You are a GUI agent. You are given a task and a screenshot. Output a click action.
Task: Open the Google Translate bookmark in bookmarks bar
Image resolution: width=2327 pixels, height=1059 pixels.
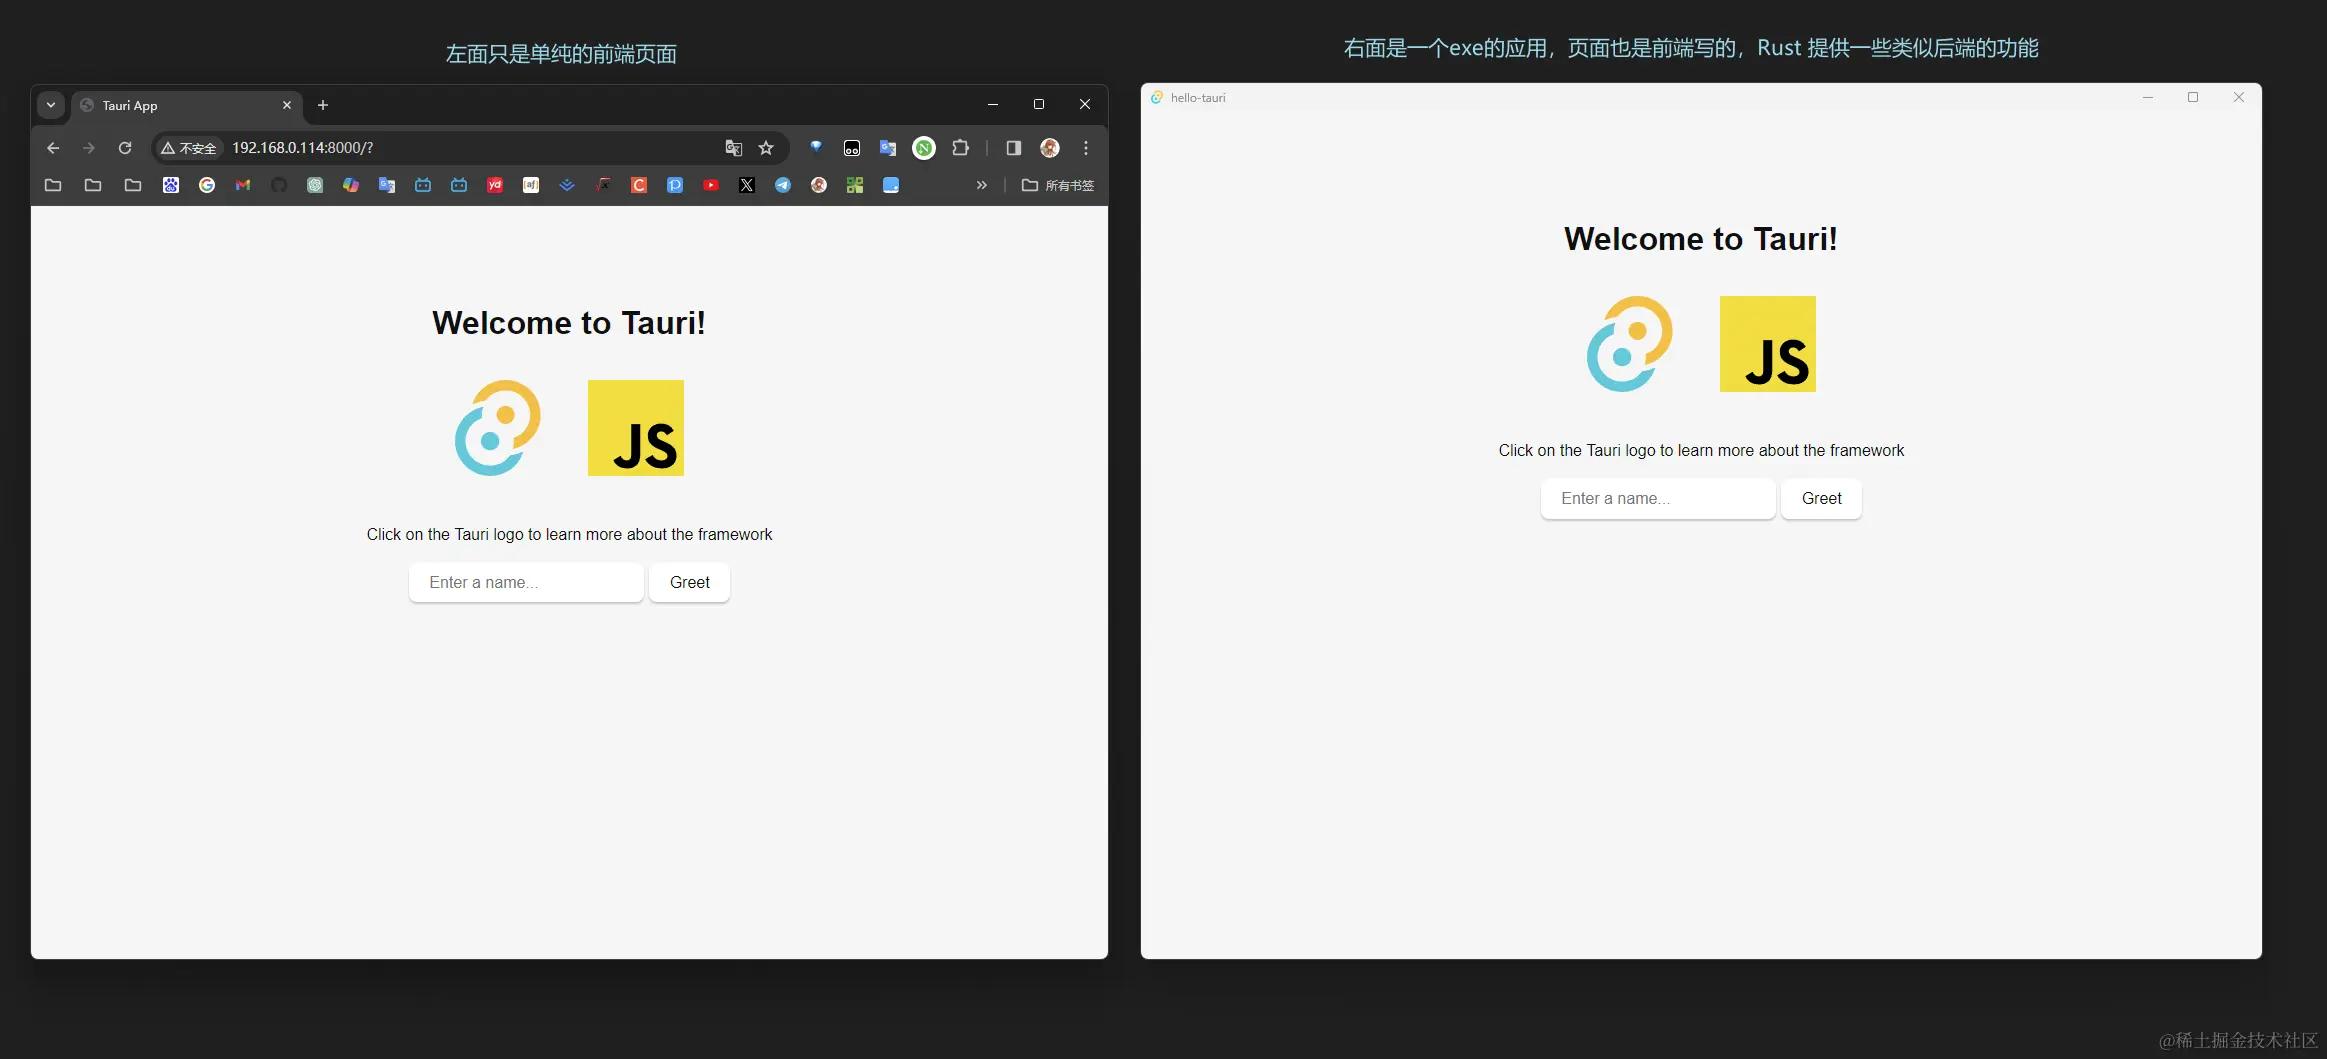pos(387,185)
